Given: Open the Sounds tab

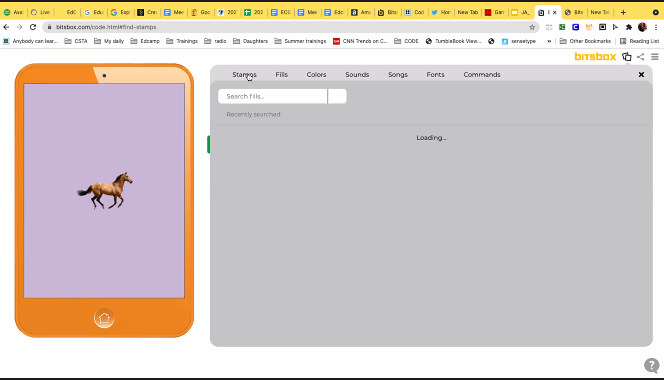Looking at the screenshot, I should pyautogui.click(x=357, y=75).
